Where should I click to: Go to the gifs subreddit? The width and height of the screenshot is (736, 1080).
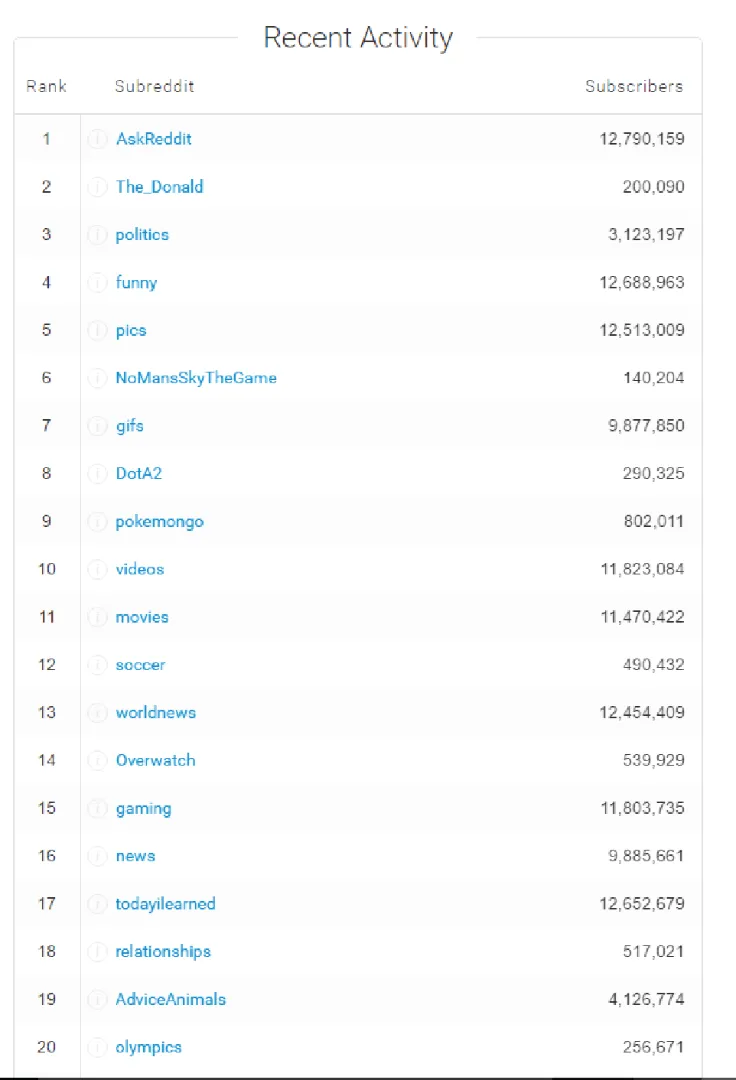[129, 426]
